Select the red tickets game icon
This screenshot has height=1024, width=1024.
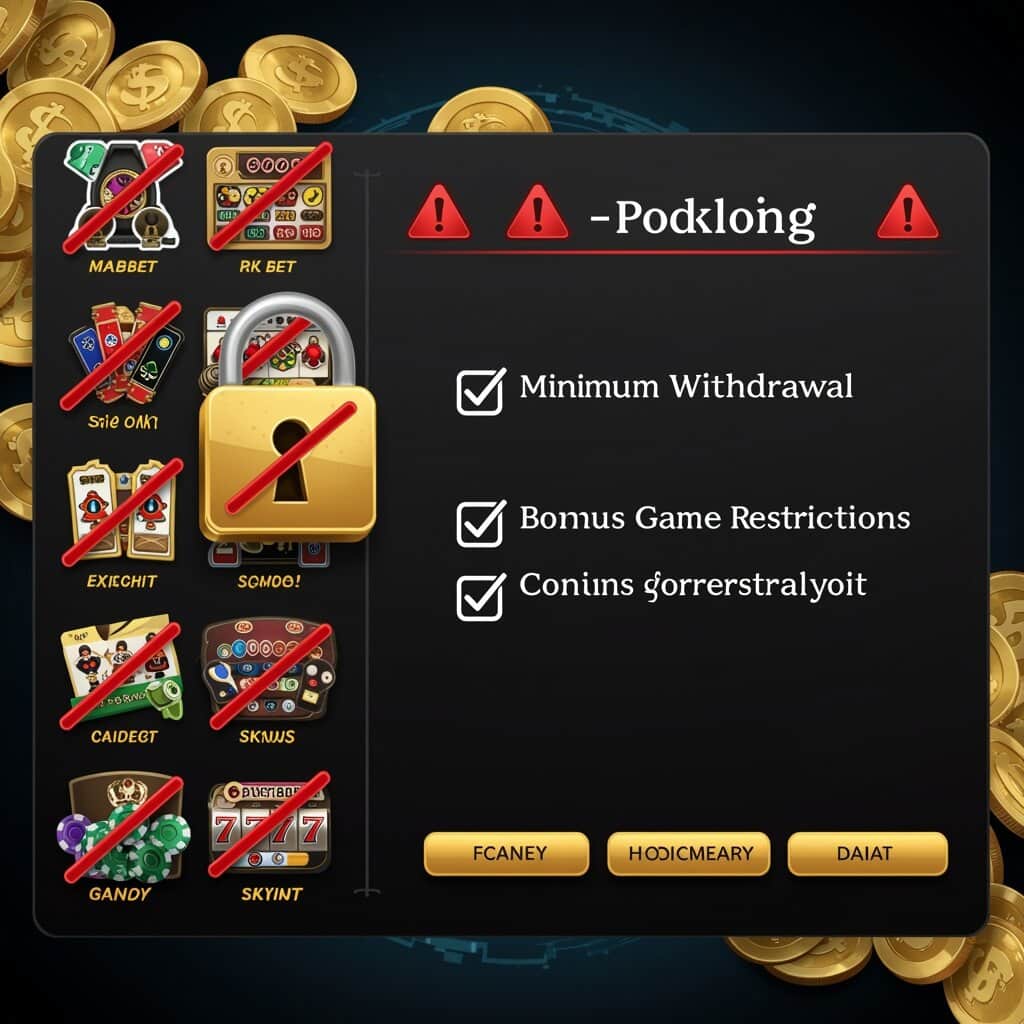(121, 355)
